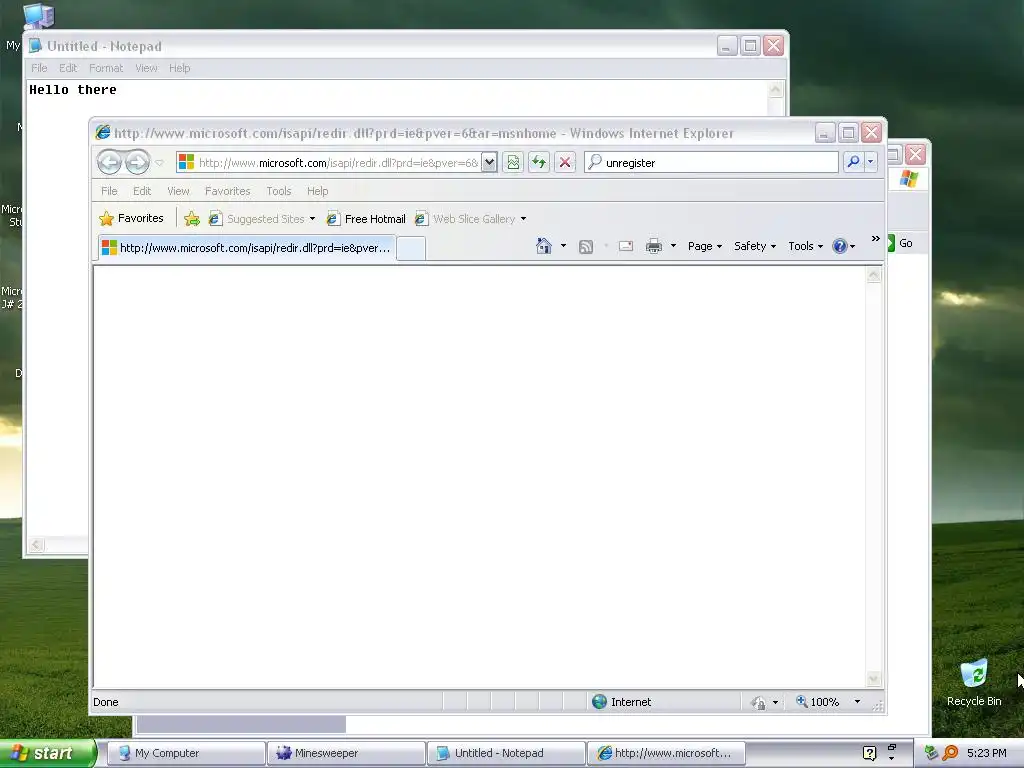Click the IE vertical scrollbar up arrow
Image resolution: width=1024 pixels, height=768 pixels.
click(x=873, y=275)
